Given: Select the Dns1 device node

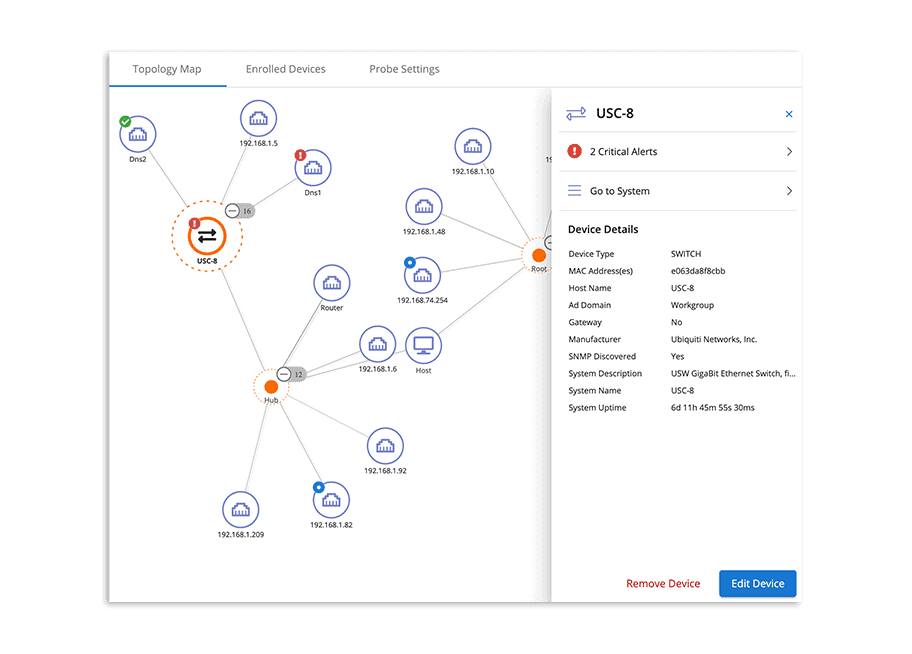Looking at the screenshot, I should click(x=313, y=168).
